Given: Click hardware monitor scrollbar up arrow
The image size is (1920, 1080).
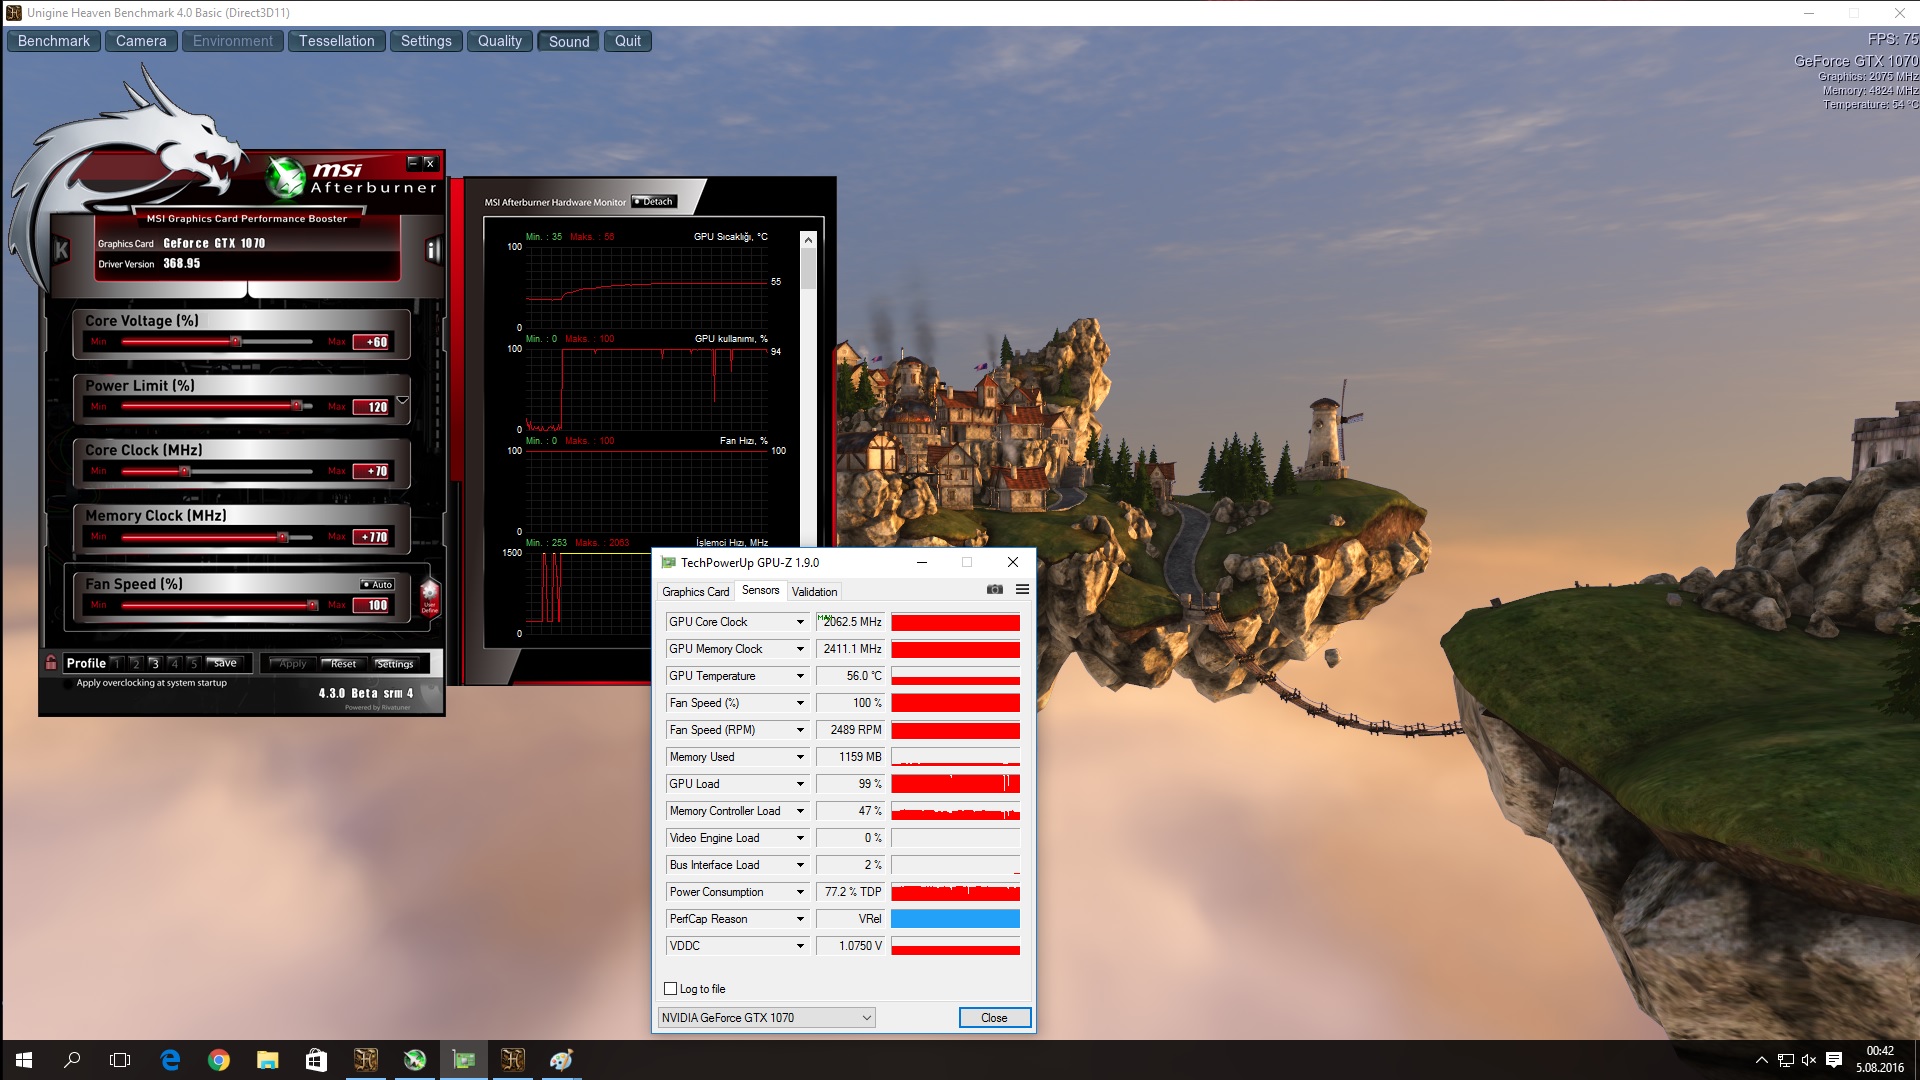Looking at the screenshot, I should pyautogui.click(x=808, y=240).
